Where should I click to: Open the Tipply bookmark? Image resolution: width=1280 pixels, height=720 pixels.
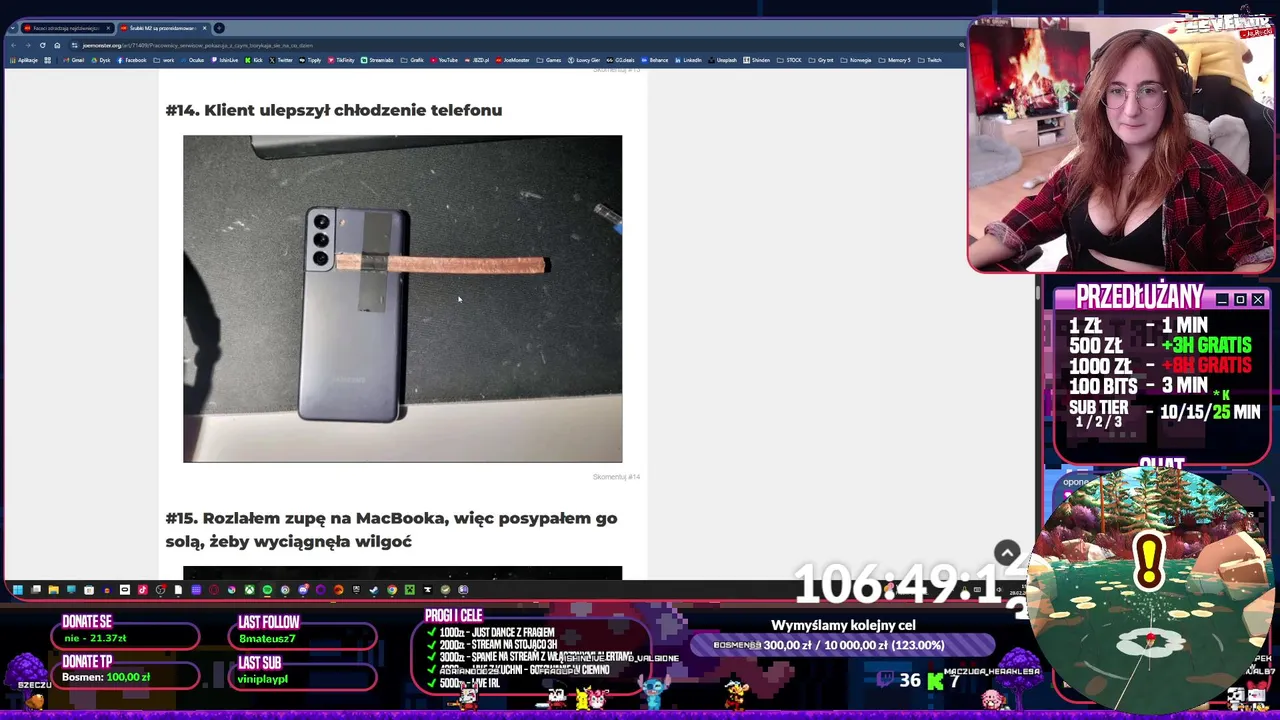pyautogui.click(x=310, y=60)
